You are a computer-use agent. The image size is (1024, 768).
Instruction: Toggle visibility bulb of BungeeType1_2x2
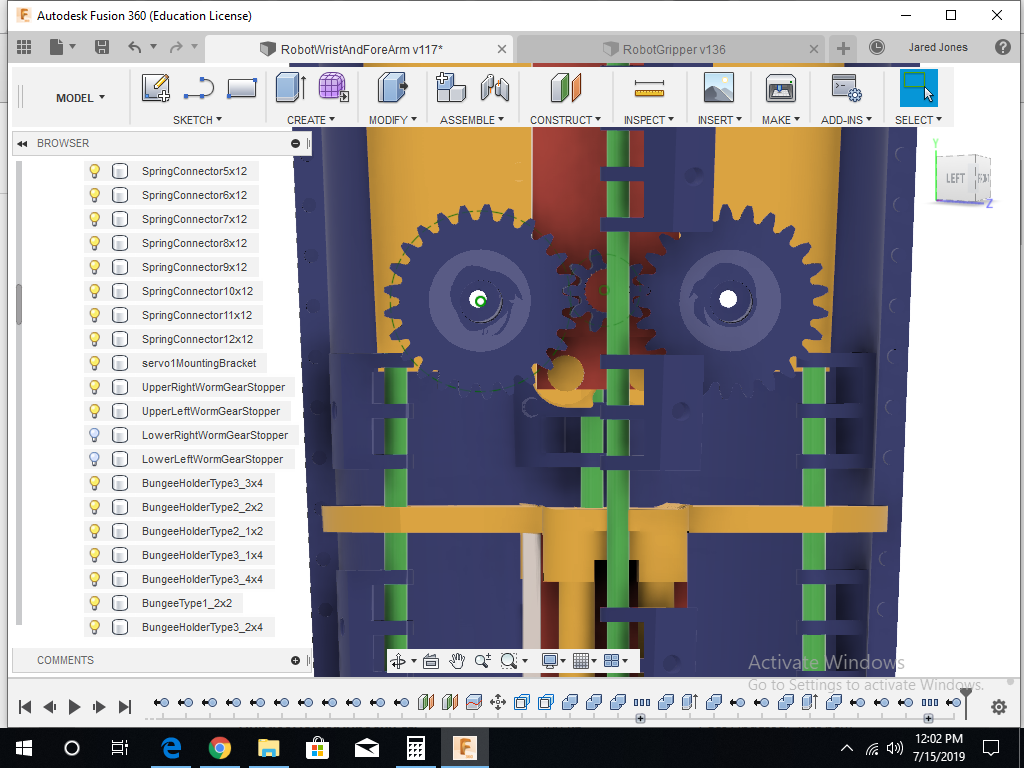coord(95,603)
